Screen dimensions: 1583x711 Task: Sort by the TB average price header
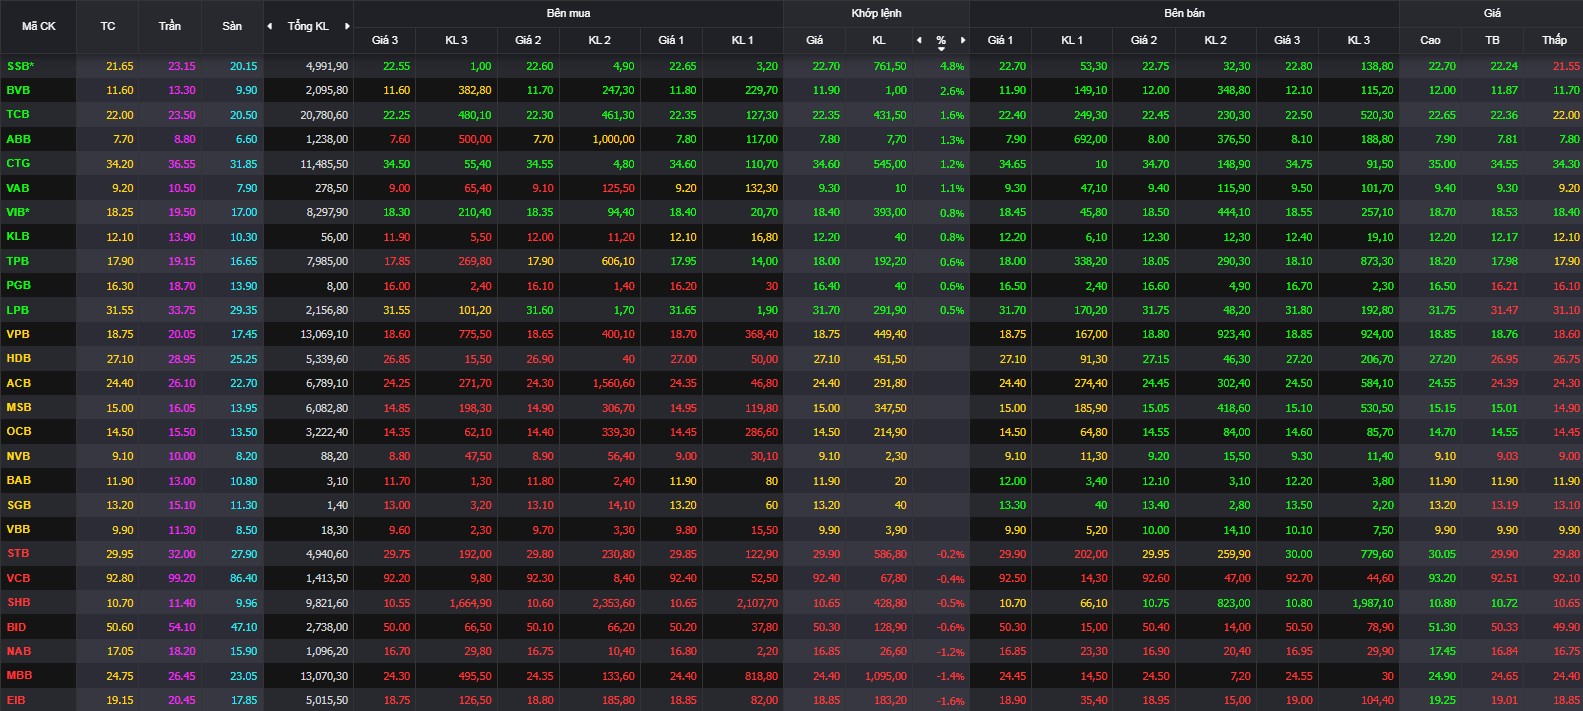pos(1492,40)
